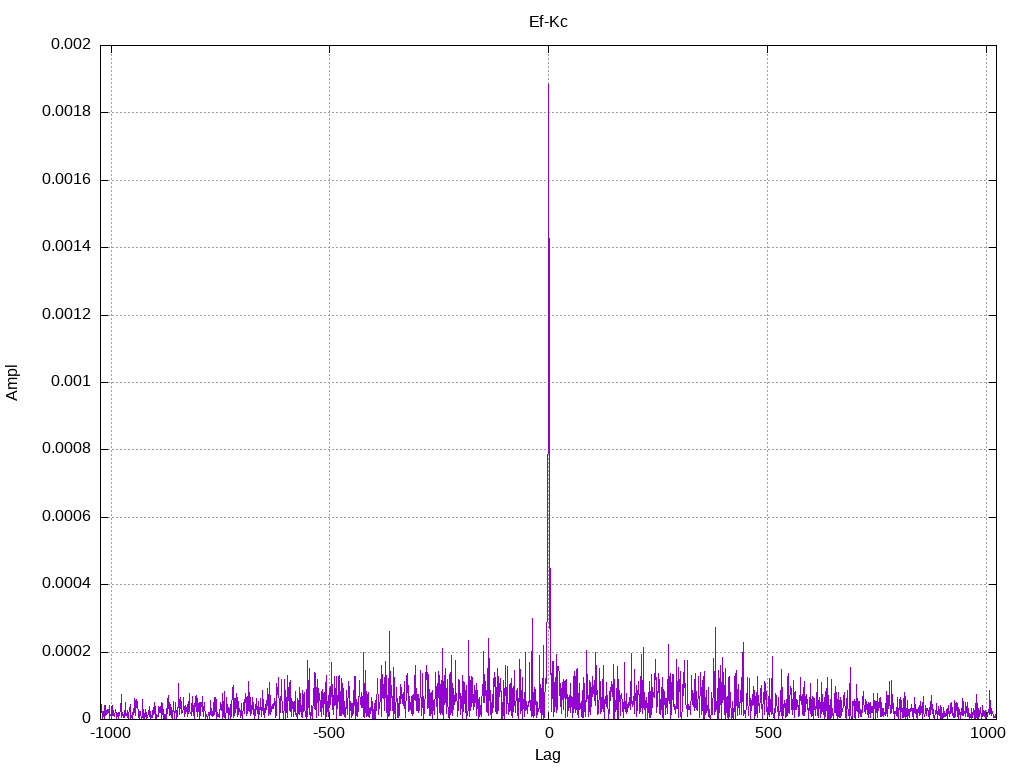Click the 0.001 y-axis tick label

[x=70, y=382]
